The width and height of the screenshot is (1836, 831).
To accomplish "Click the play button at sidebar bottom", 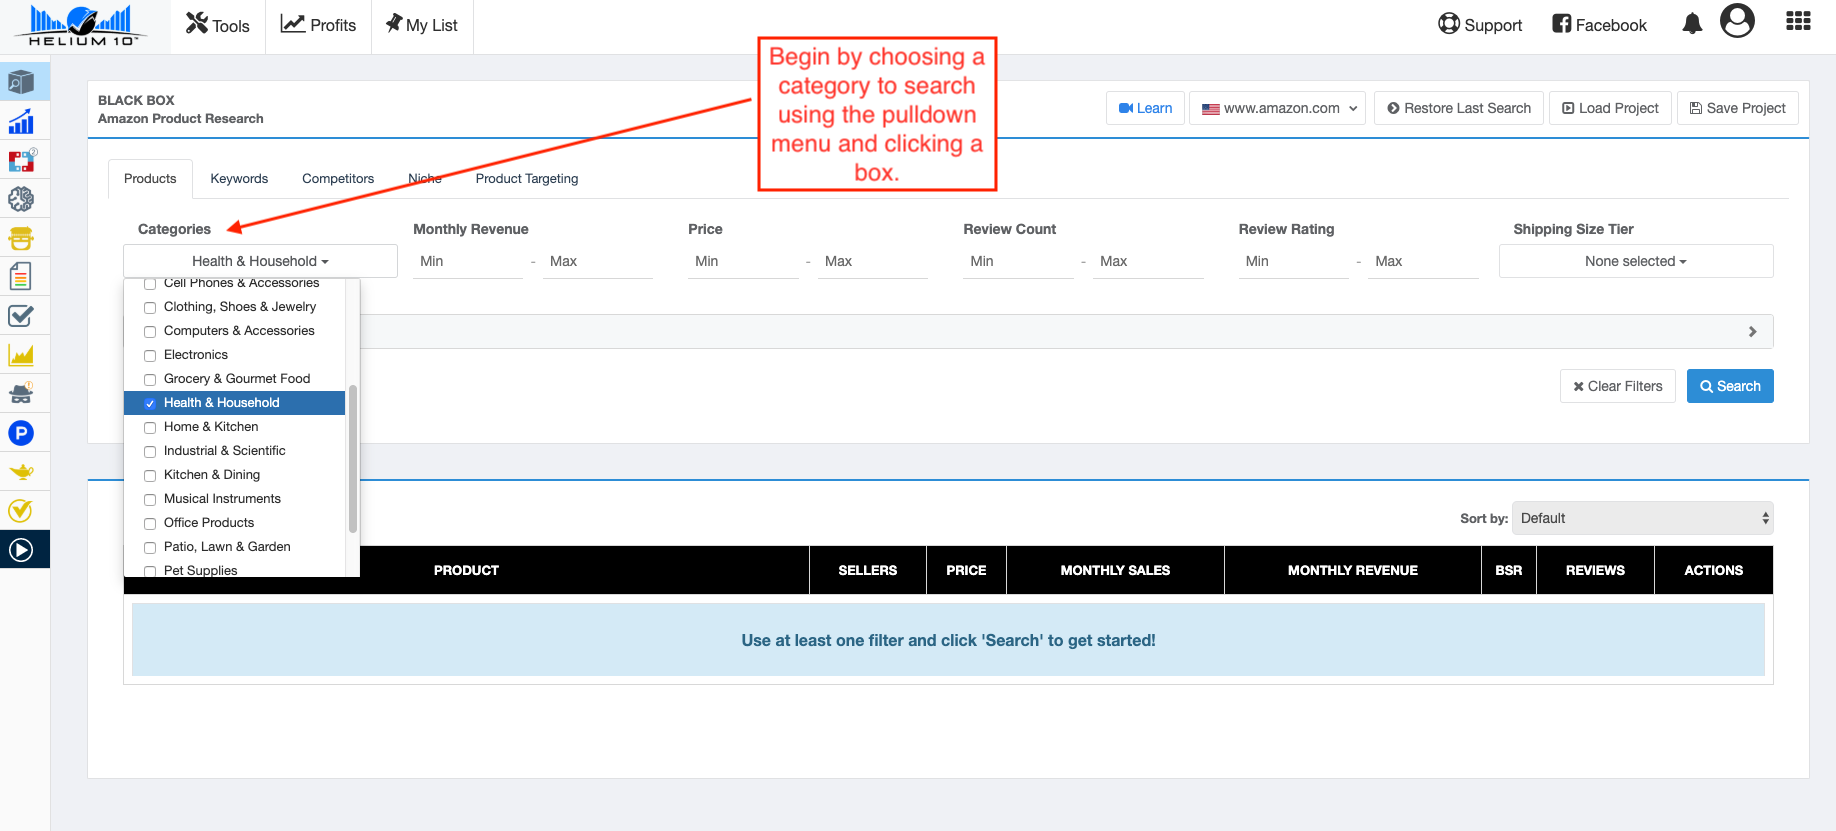I will tap(21, 550).
